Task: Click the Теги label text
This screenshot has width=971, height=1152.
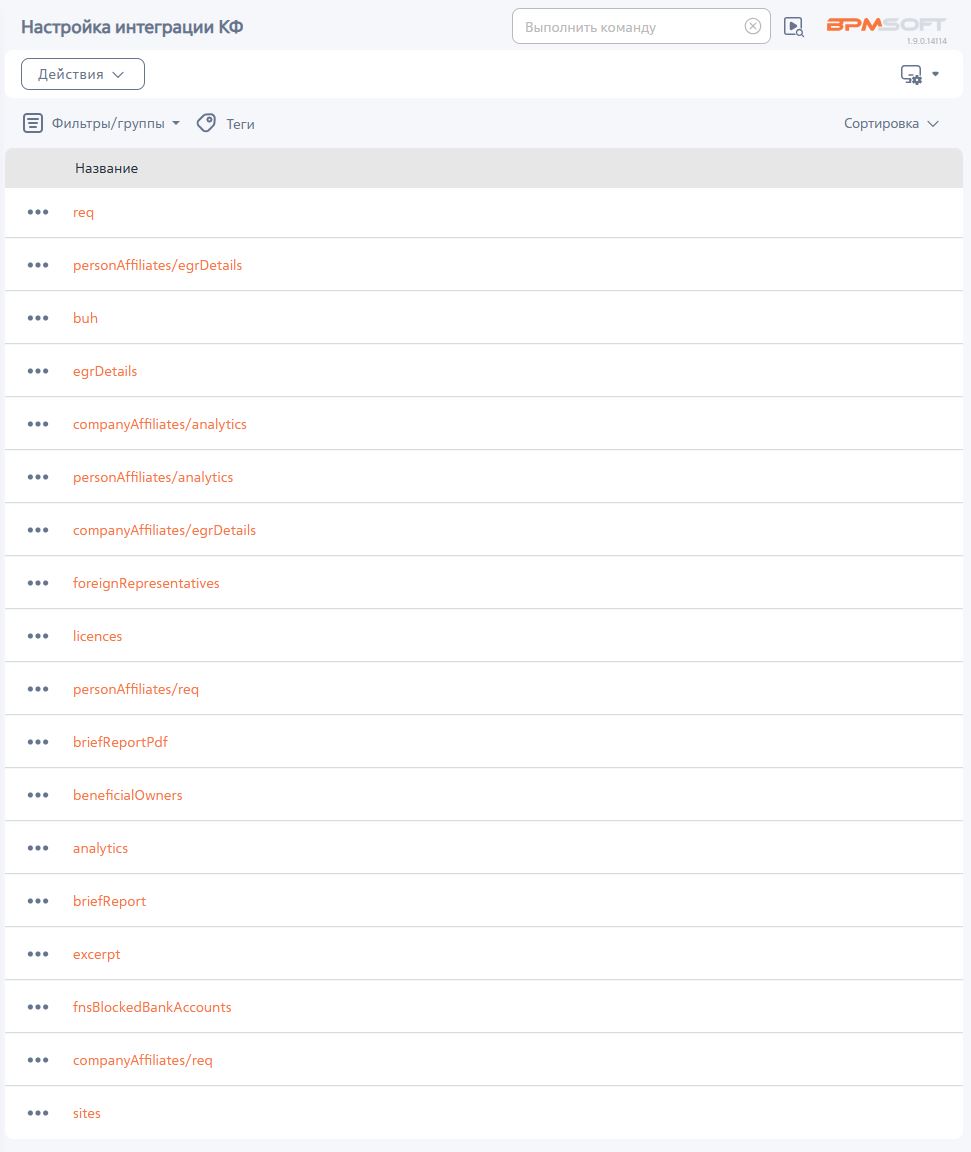Action: point(240,124)
